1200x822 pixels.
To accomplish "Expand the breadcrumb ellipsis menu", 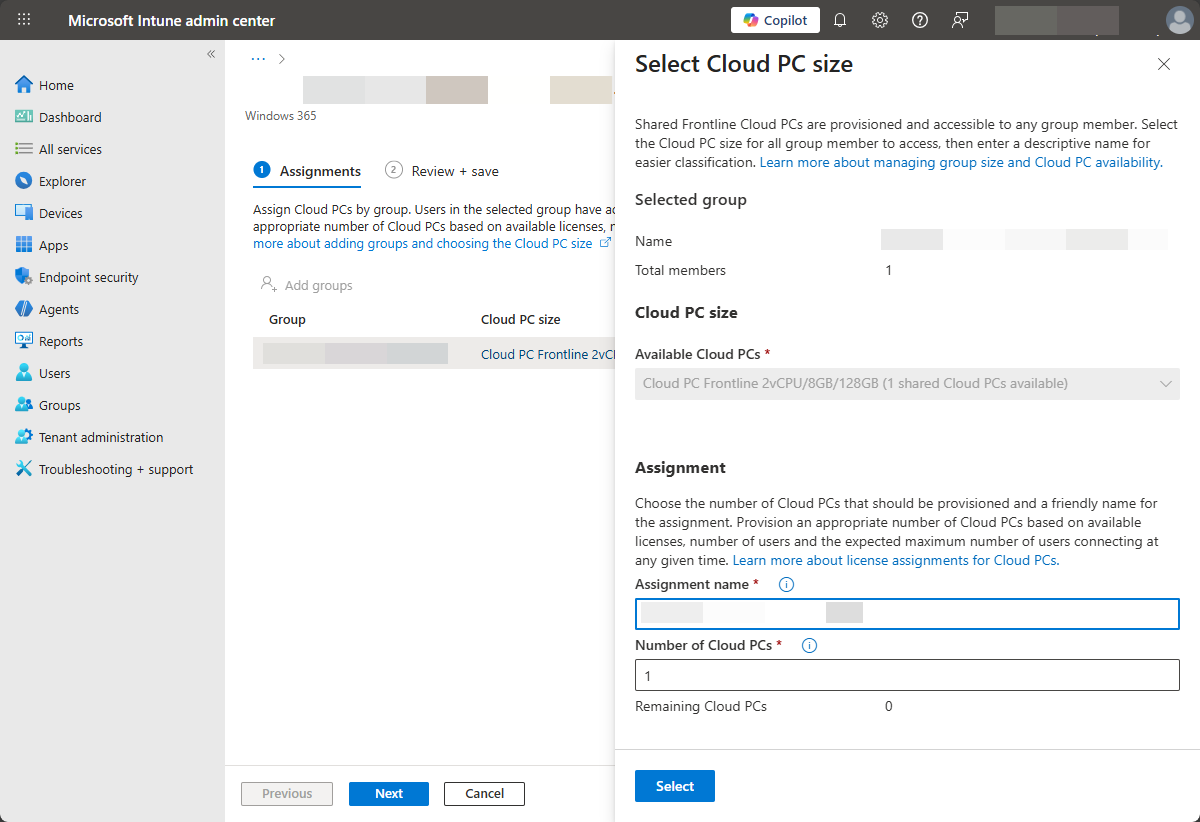I will pyautogui.click(x=258, y=59).
